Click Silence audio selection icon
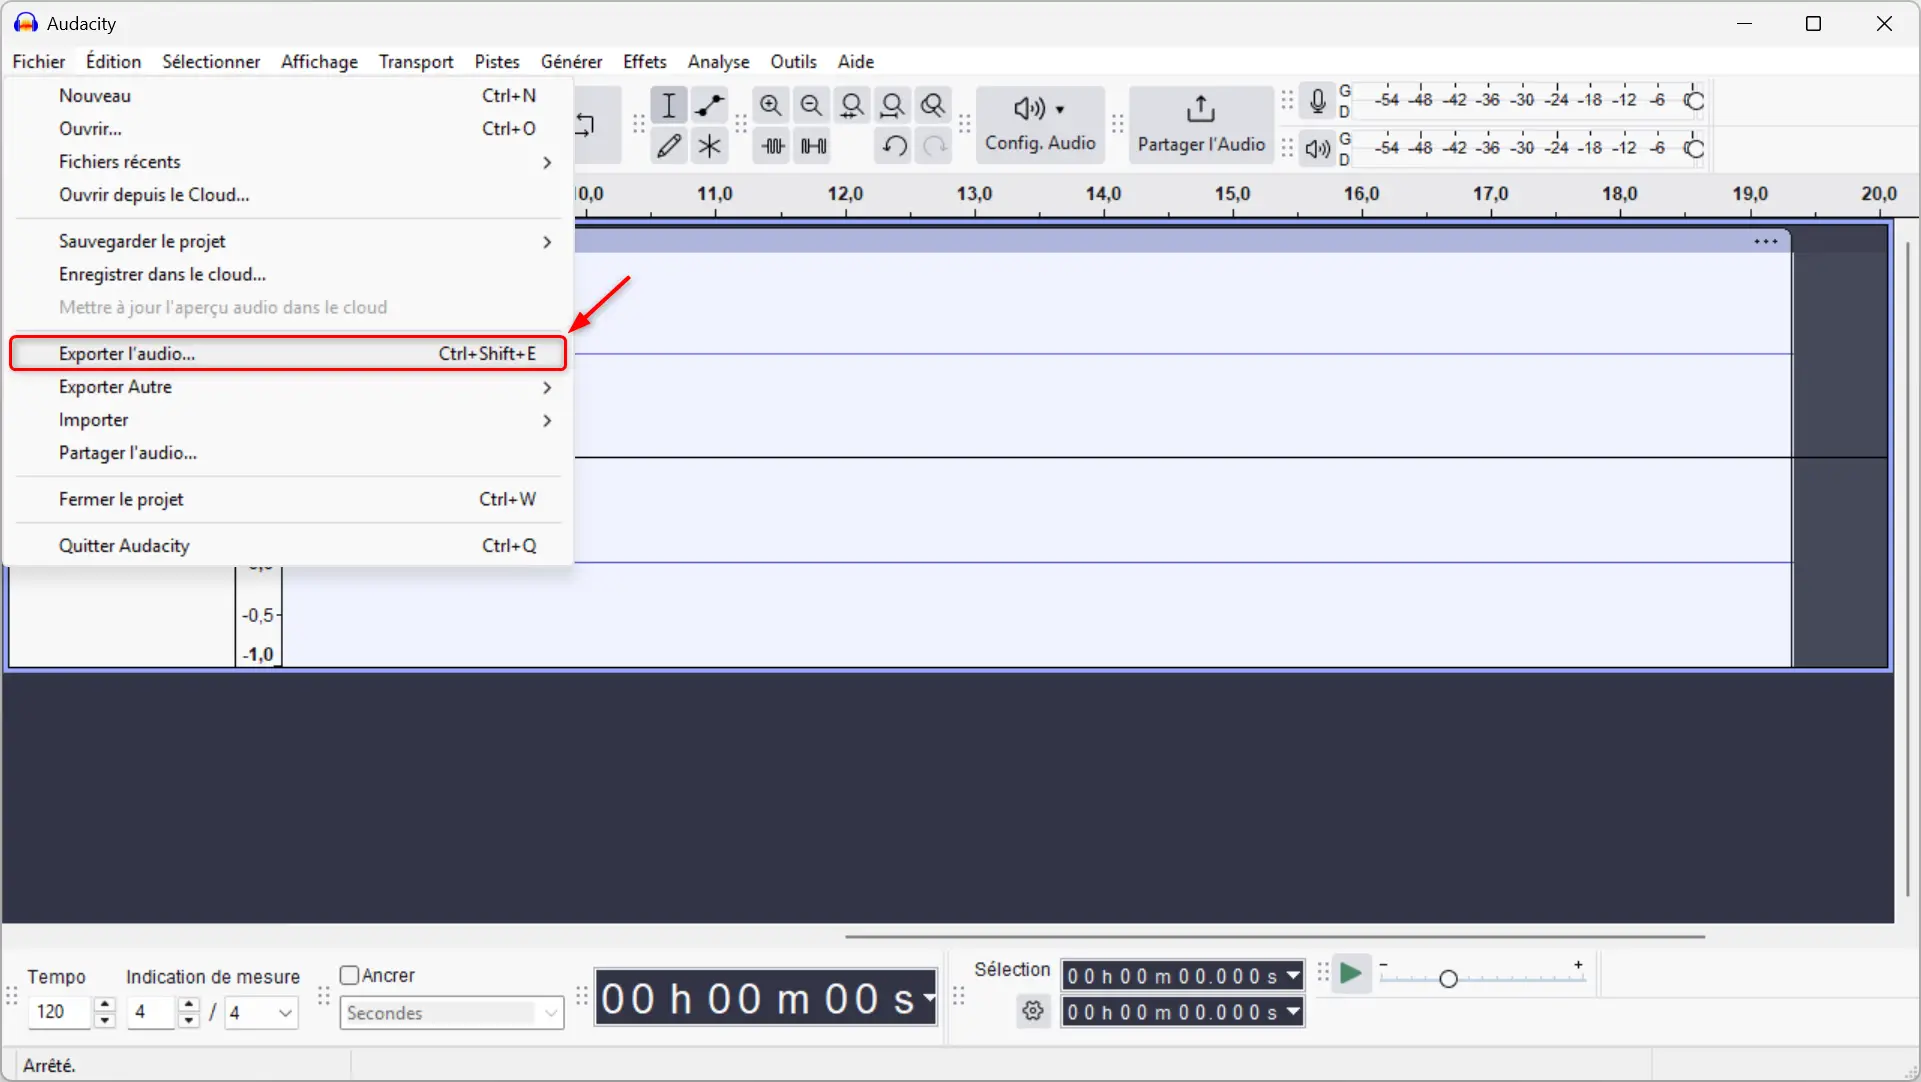Screen dimensions: 1921x1082 click(x=814, y=146)
